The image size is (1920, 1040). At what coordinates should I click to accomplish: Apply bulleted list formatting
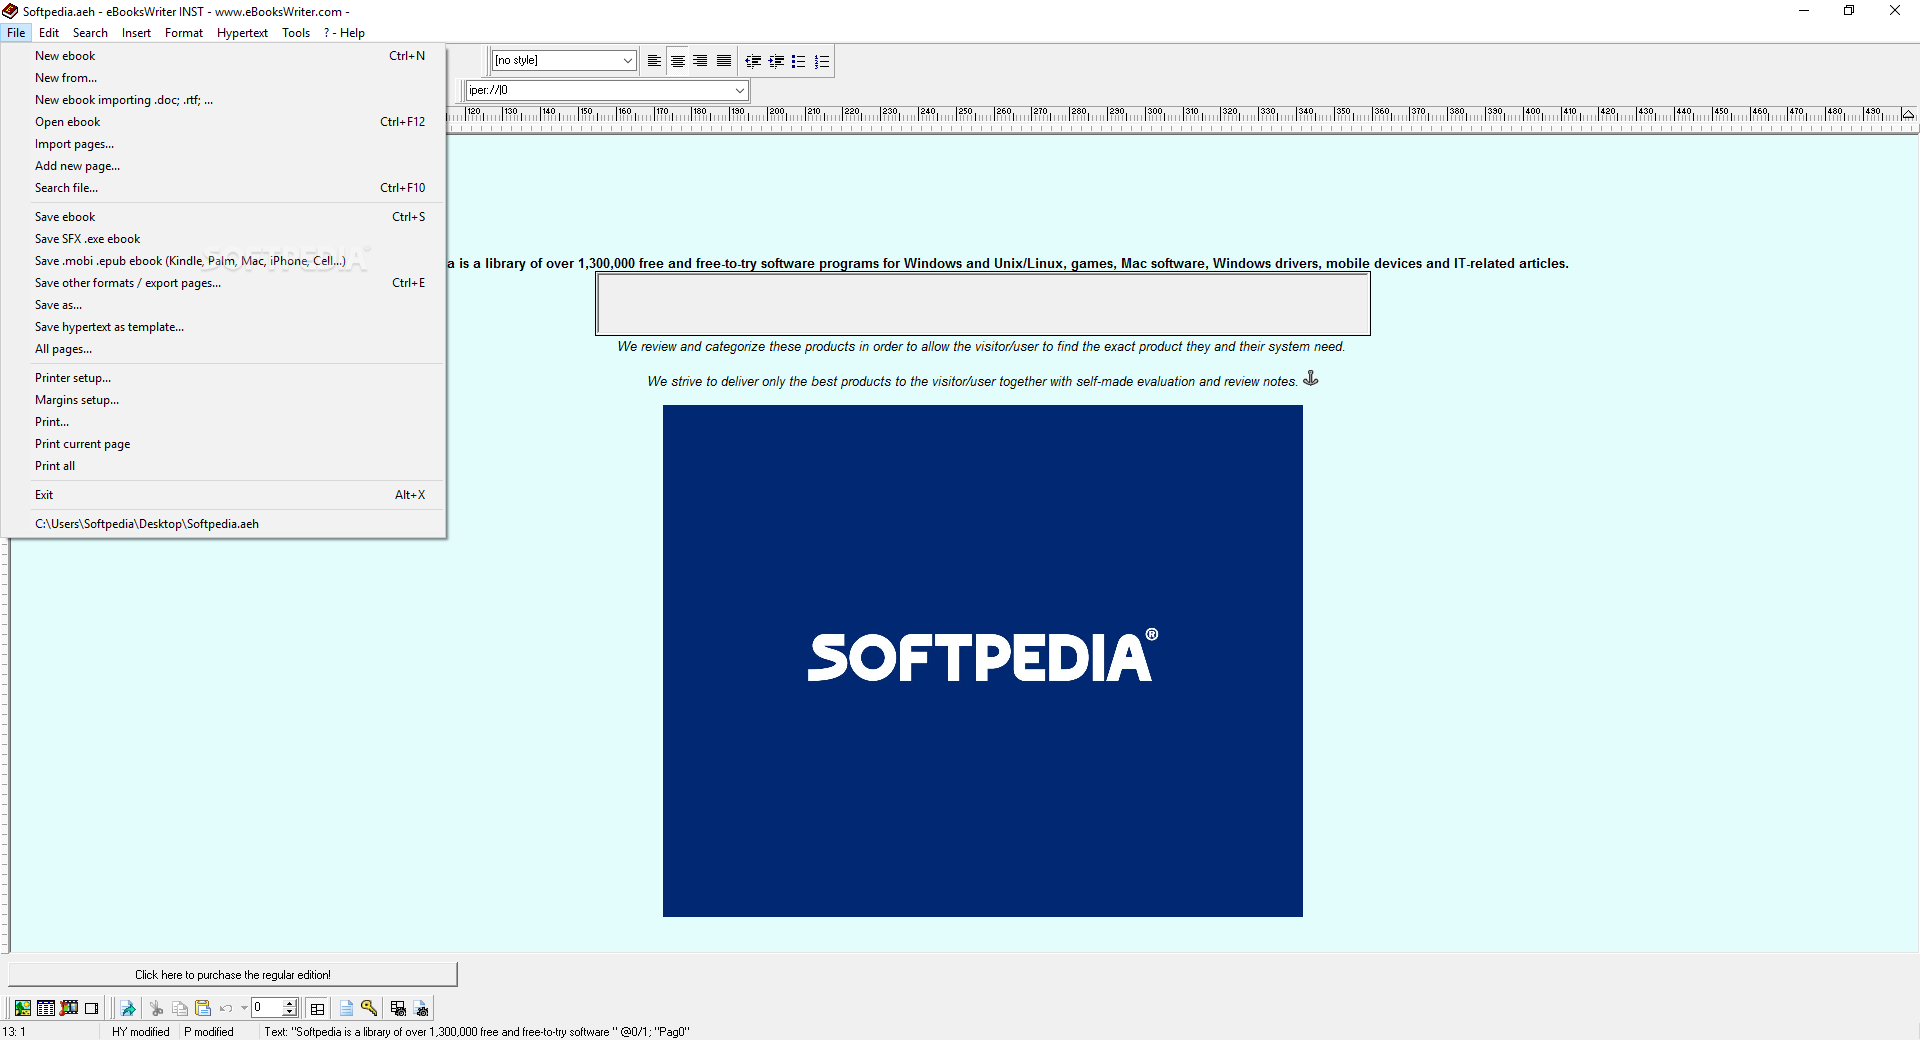798,61
